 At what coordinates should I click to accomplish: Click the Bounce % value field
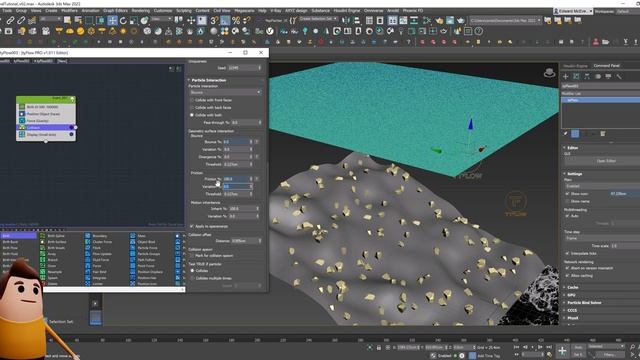click(237, 142)
